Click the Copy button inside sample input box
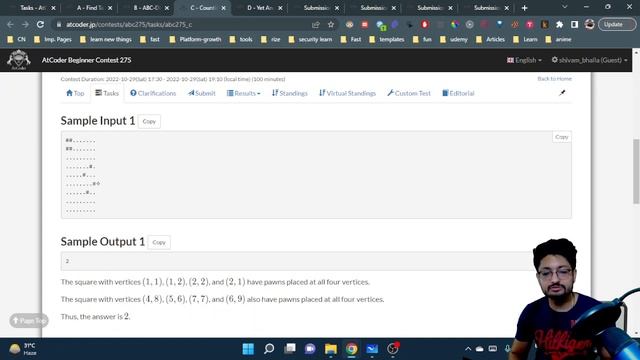This screenshot has width=640, height=360. [x=562, y=137]
